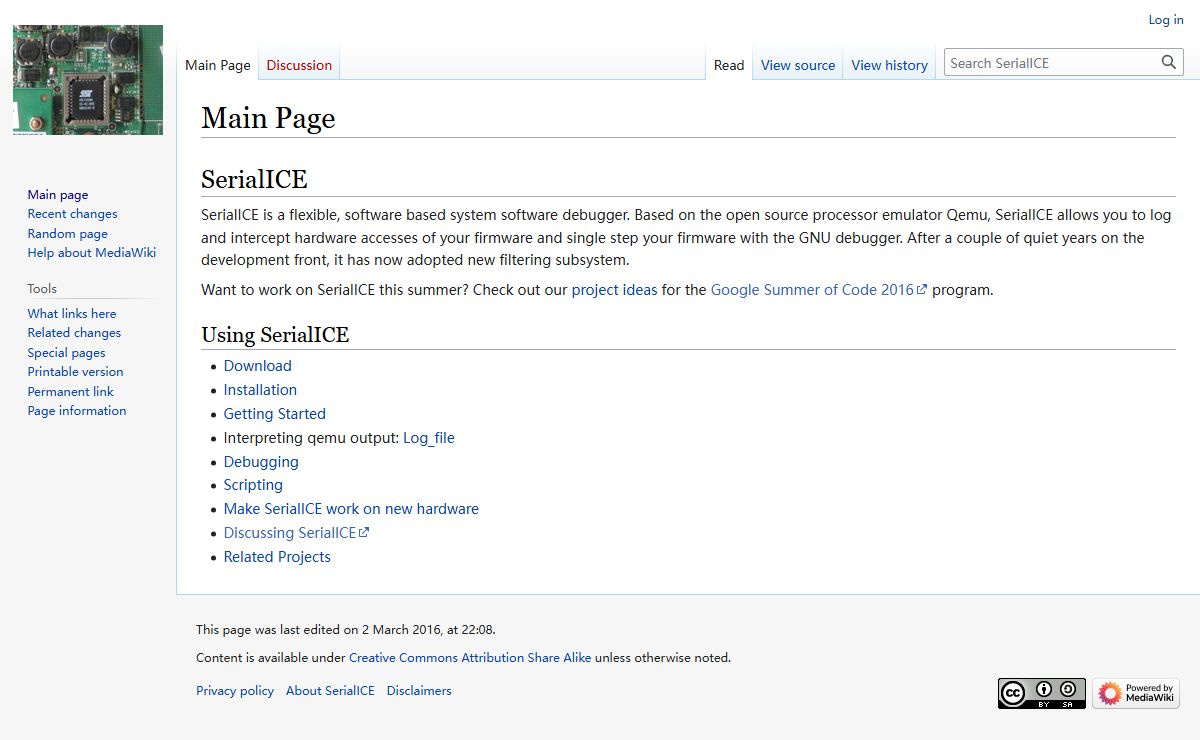Open the Creative Commons BY-SA badge
This screenshot has height=740, width=1200.
pos(1041,693)
